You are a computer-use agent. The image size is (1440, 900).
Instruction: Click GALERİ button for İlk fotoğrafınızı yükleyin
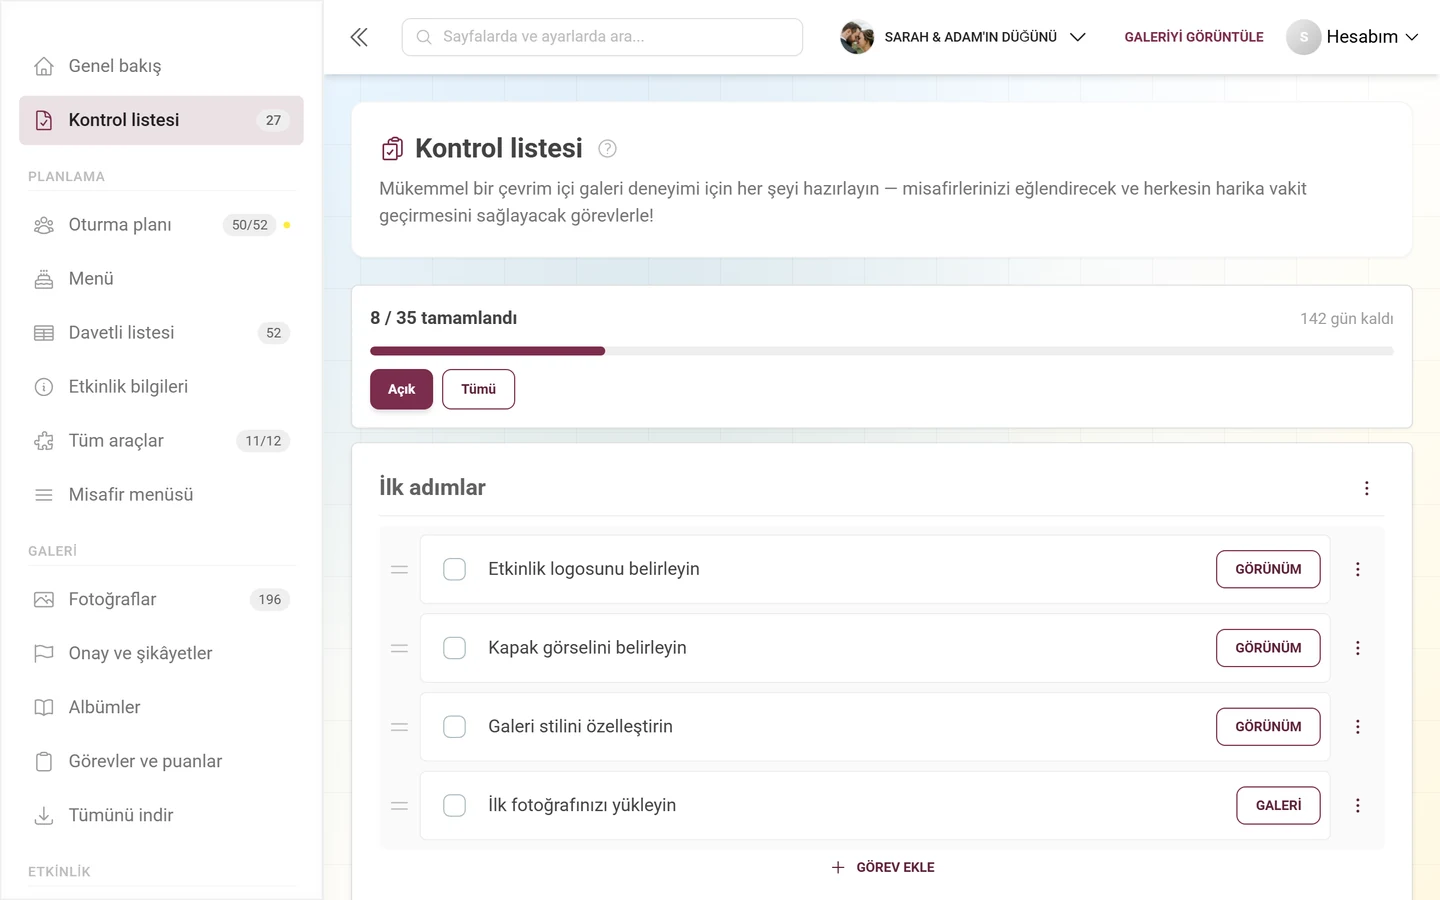pyautogui.click(x=1278, y=806)
